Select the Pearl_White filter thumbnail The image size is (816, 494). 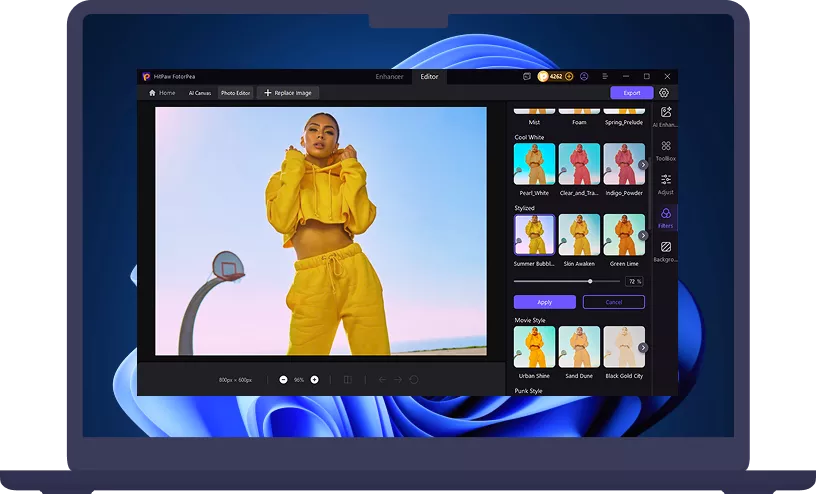pos(534,164)
